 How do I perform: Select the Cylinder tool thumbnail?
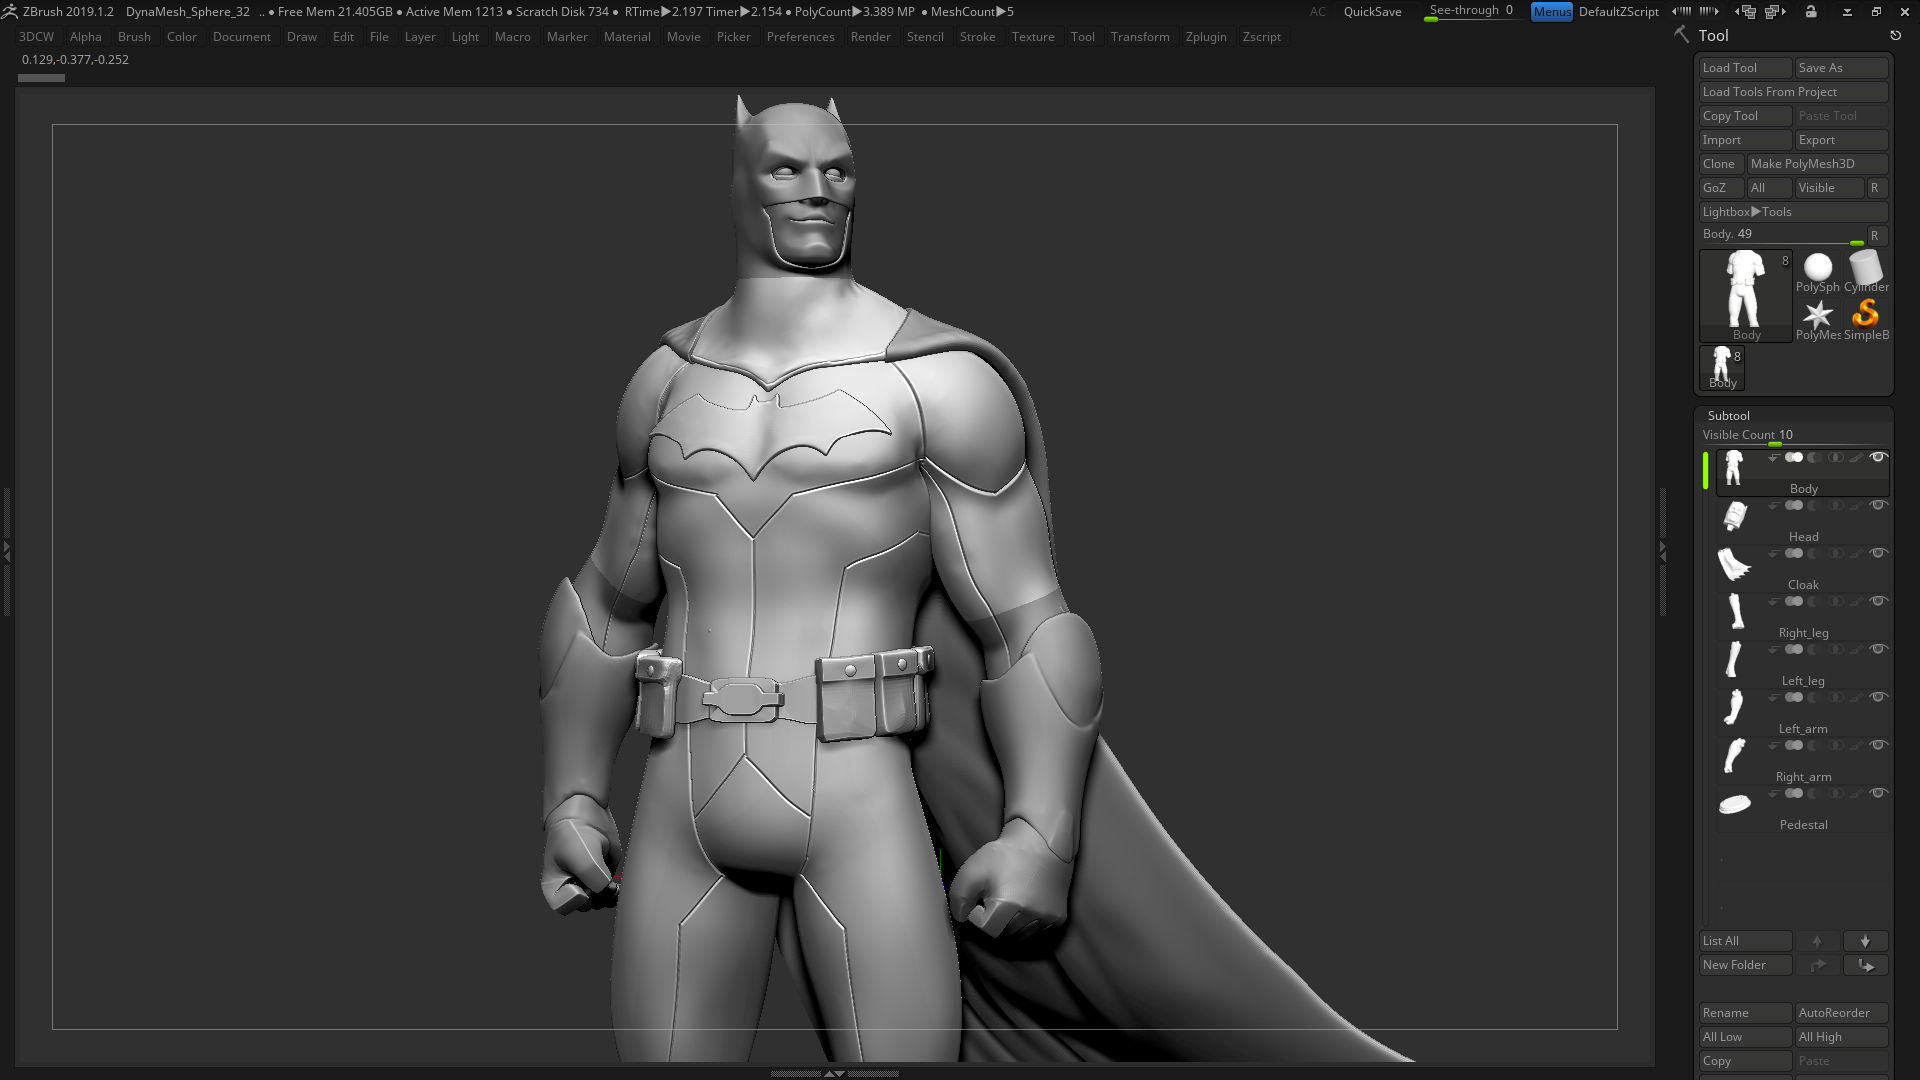(1866, 272)
